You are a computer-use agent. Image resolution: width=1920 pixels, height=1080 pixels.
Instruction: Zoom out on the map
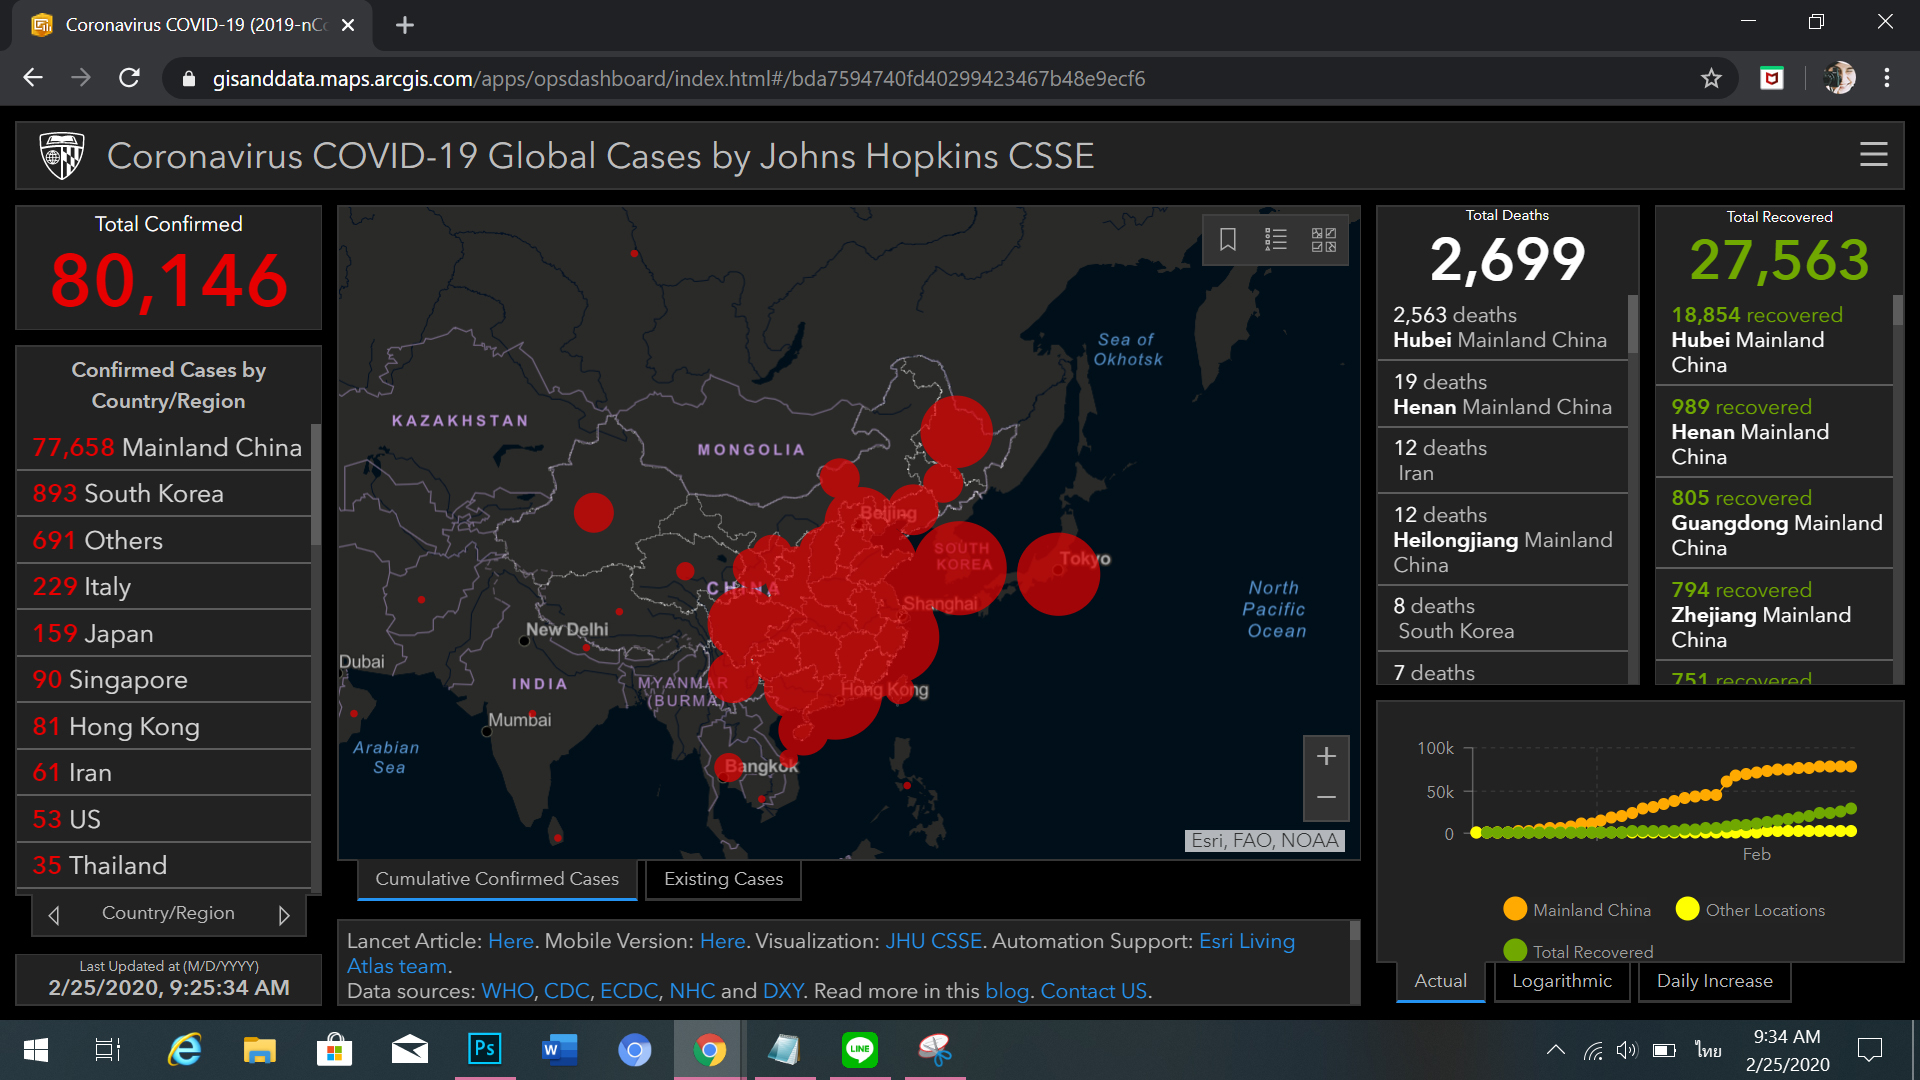pyautogui.click(x=1326, y=798)
